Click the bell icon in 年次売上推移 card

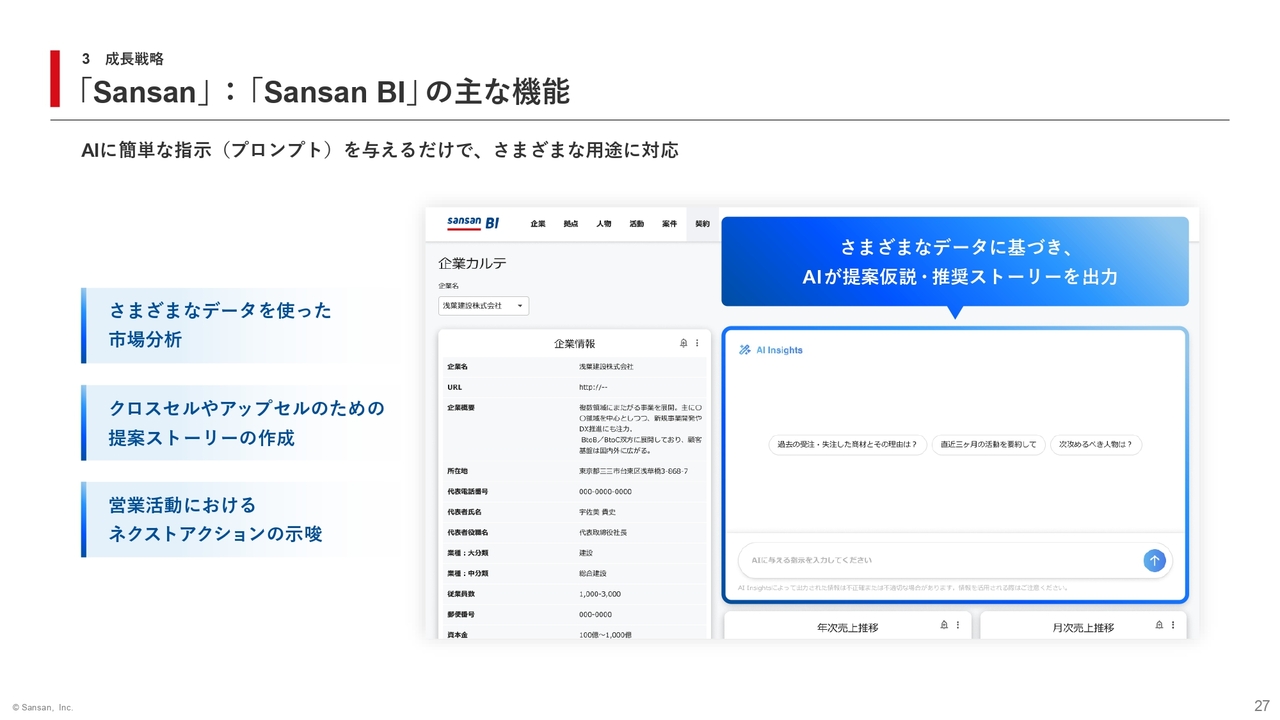(x=944, y=625)
